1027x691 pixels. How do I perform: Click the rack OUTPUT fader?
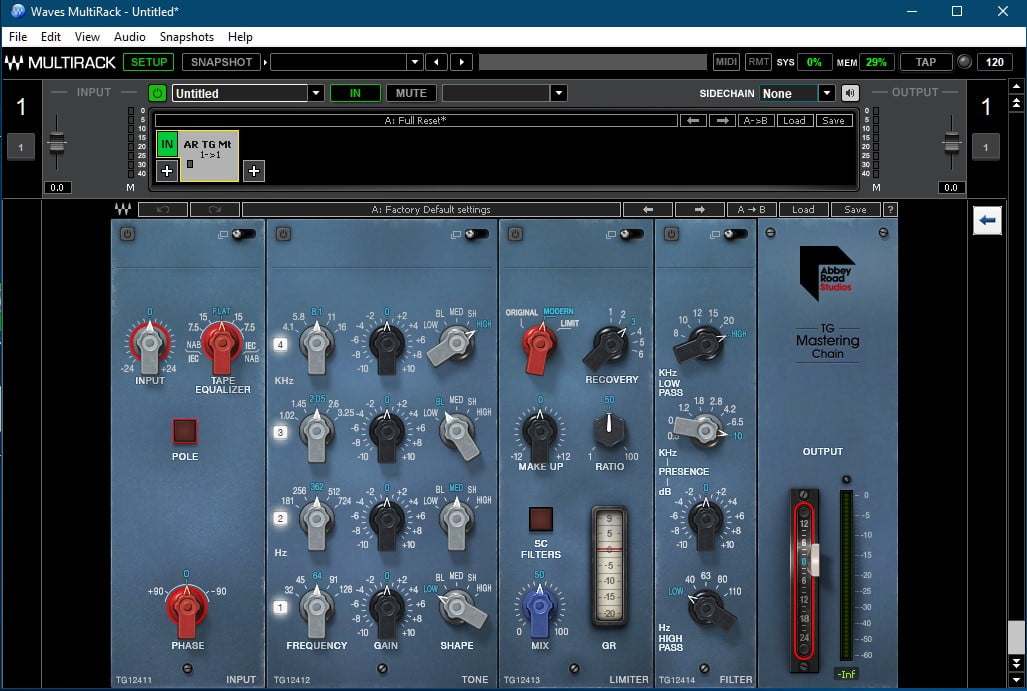(x=952, y=142)
